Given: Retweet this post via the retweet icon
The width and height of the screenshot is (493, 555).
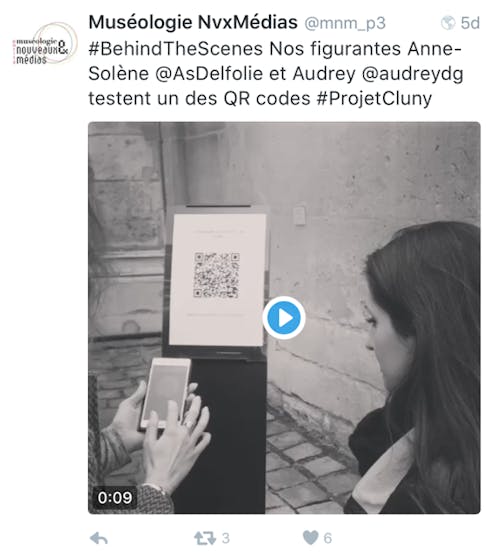Looking at the screenshot, I should point(205,538).
